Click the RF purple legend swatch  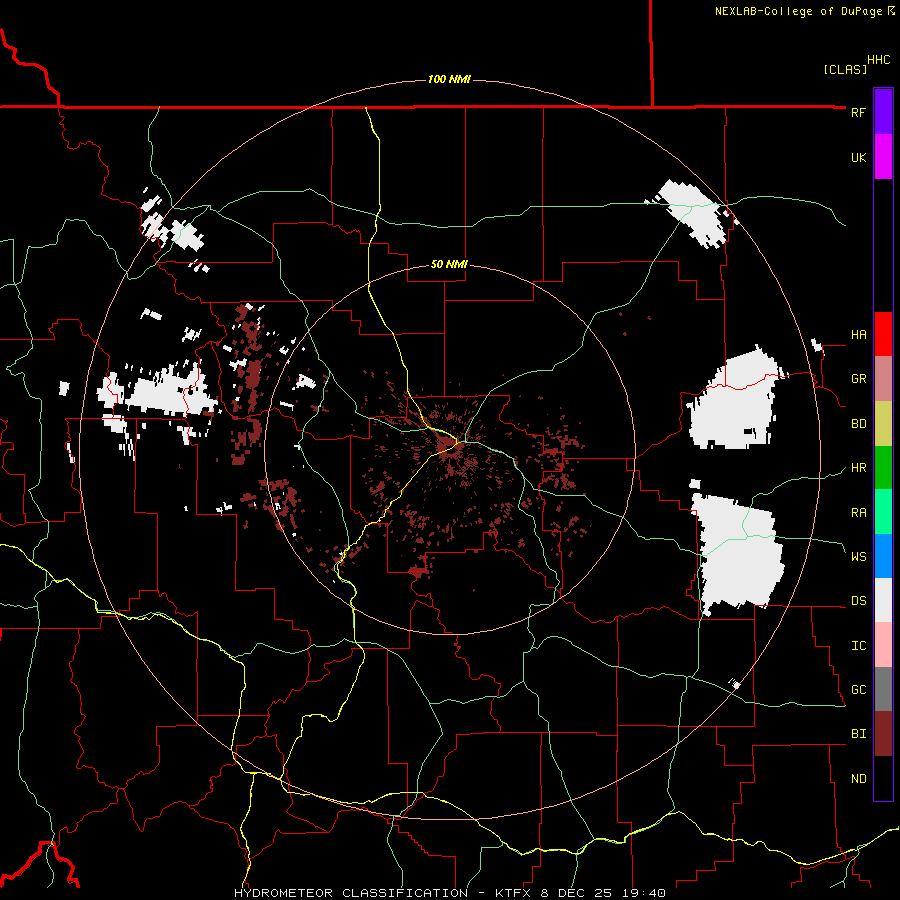pyautogui.click(x=883, y=112)
